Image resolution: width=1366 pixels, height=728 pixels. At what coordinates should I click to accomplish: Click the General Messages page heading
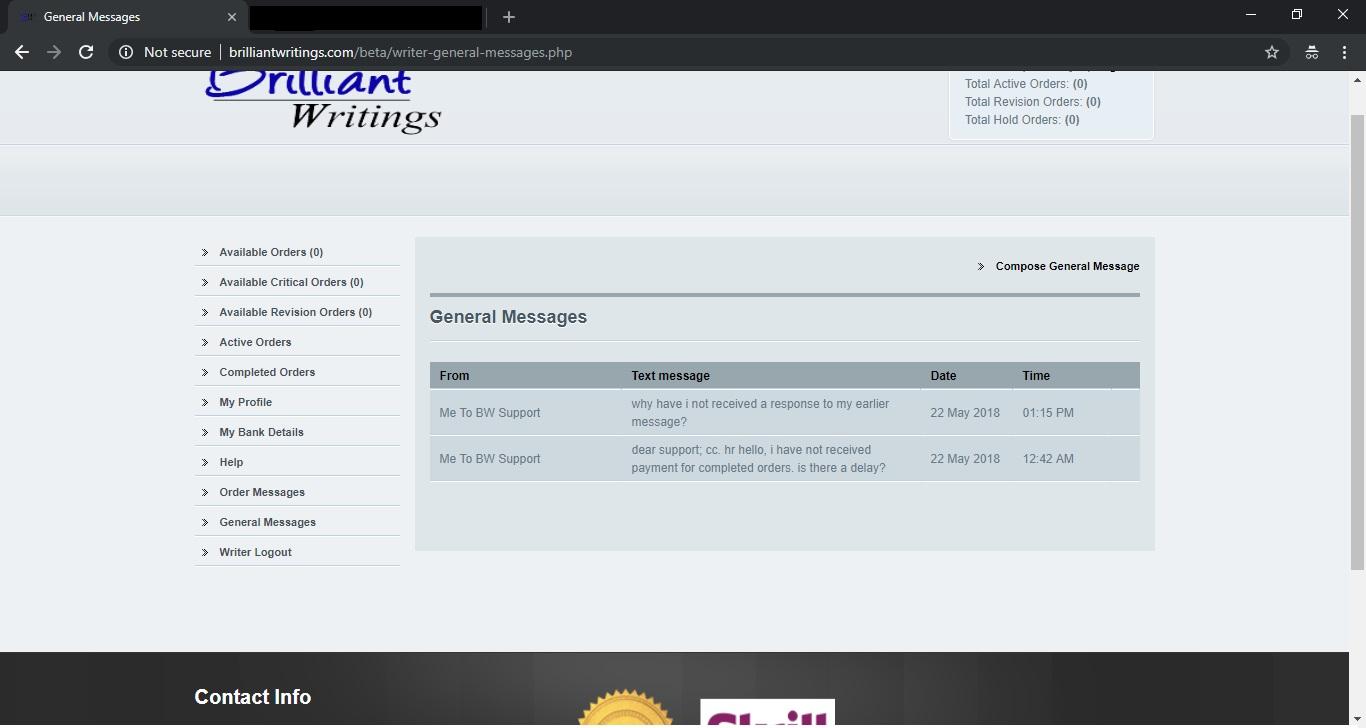tap(508, 317)
